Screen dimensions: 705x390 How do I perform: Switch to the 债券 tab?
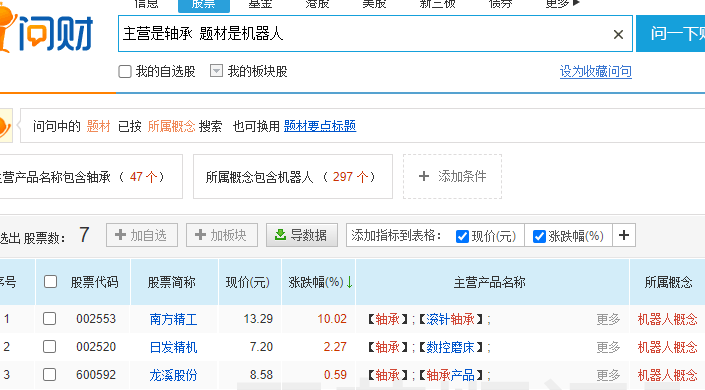[x=500, y=4]
